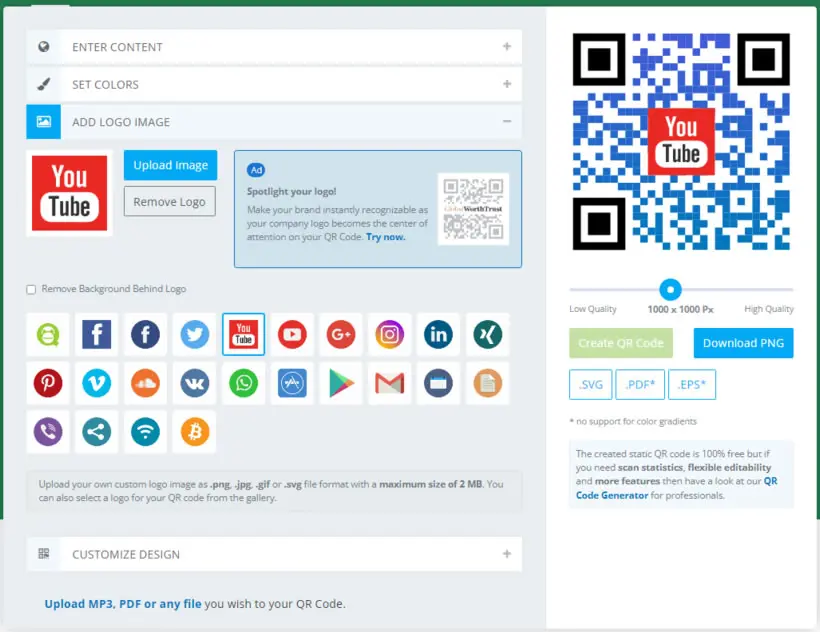This screenshot has height=632, width=820.
Task: Choose the Bitcoin logo icon
Action: click(195, 432)
